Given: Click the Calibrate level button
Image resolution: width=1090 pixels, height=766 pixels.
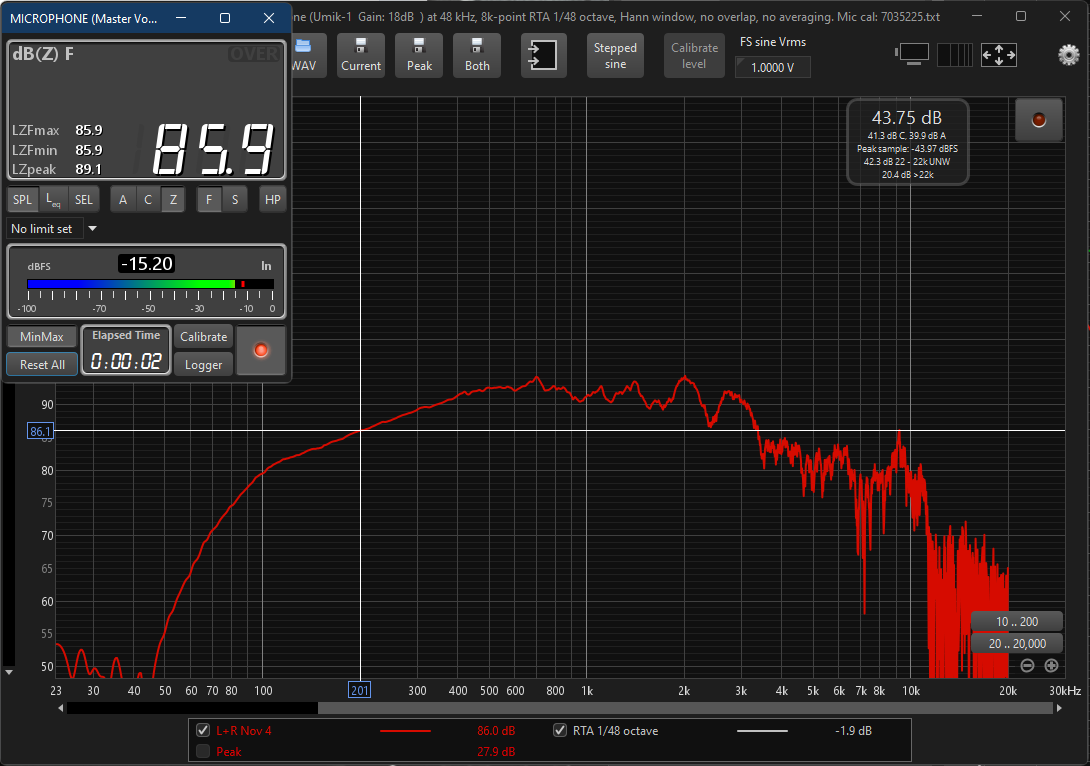Looking at the screenshot, I should (694, 55).
